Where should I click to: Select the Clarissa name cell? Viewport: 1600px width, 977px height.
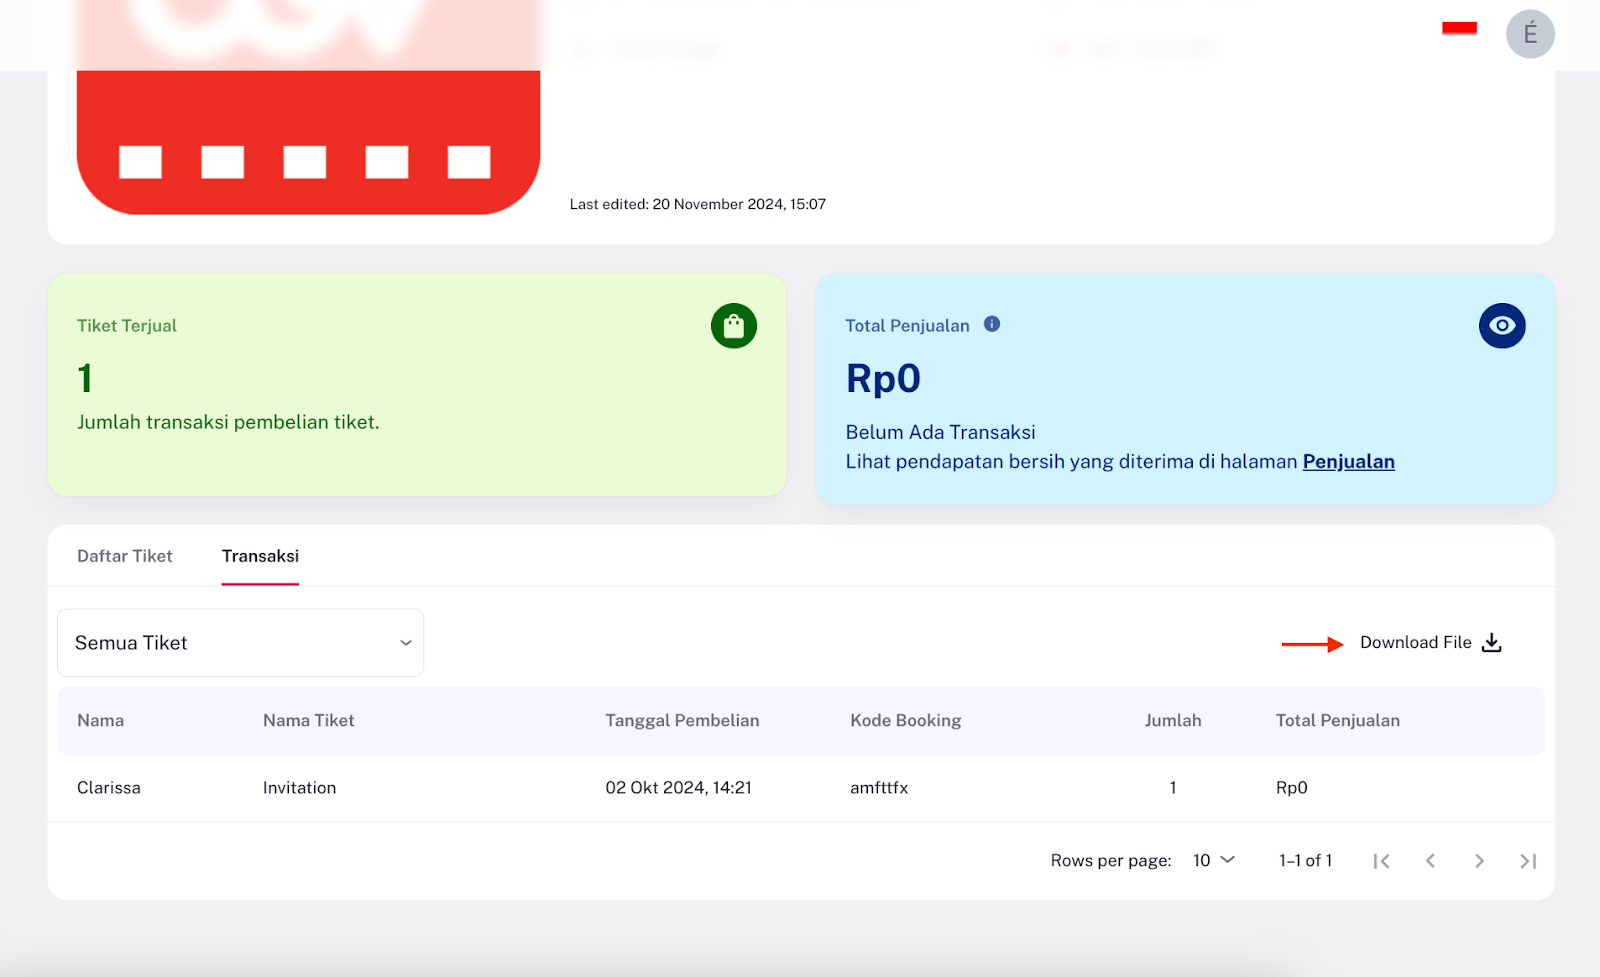[x=109, y=788]
